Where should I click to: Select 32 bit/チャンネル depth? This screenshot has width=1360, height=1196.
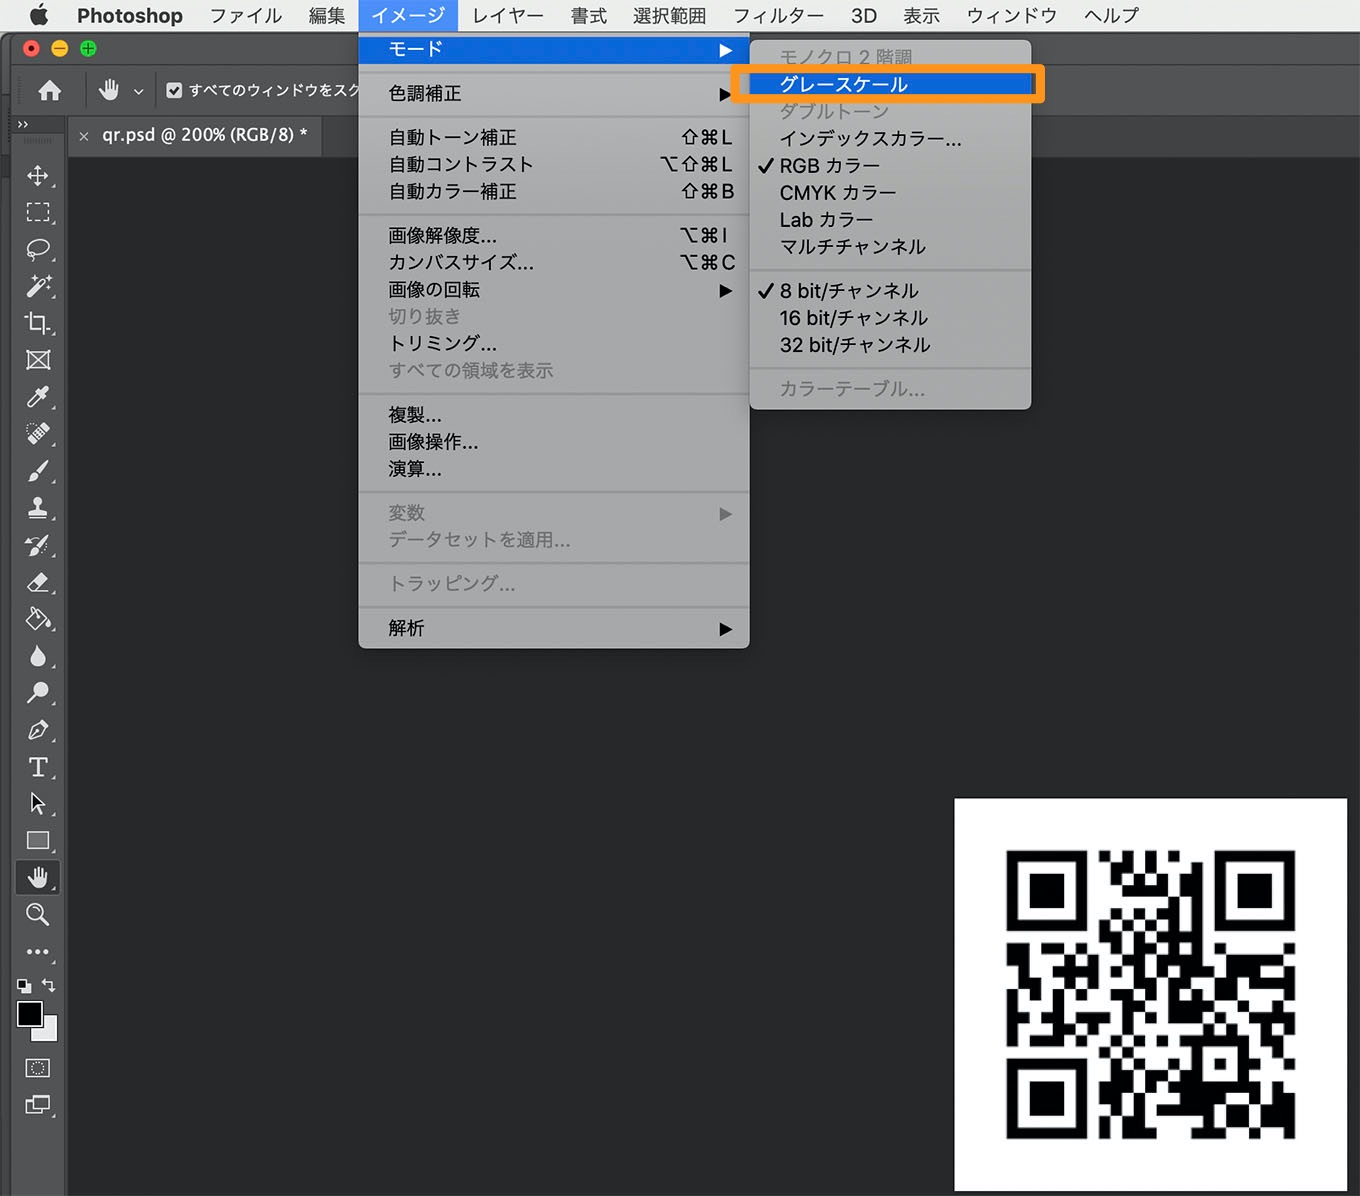click(890, 345)
